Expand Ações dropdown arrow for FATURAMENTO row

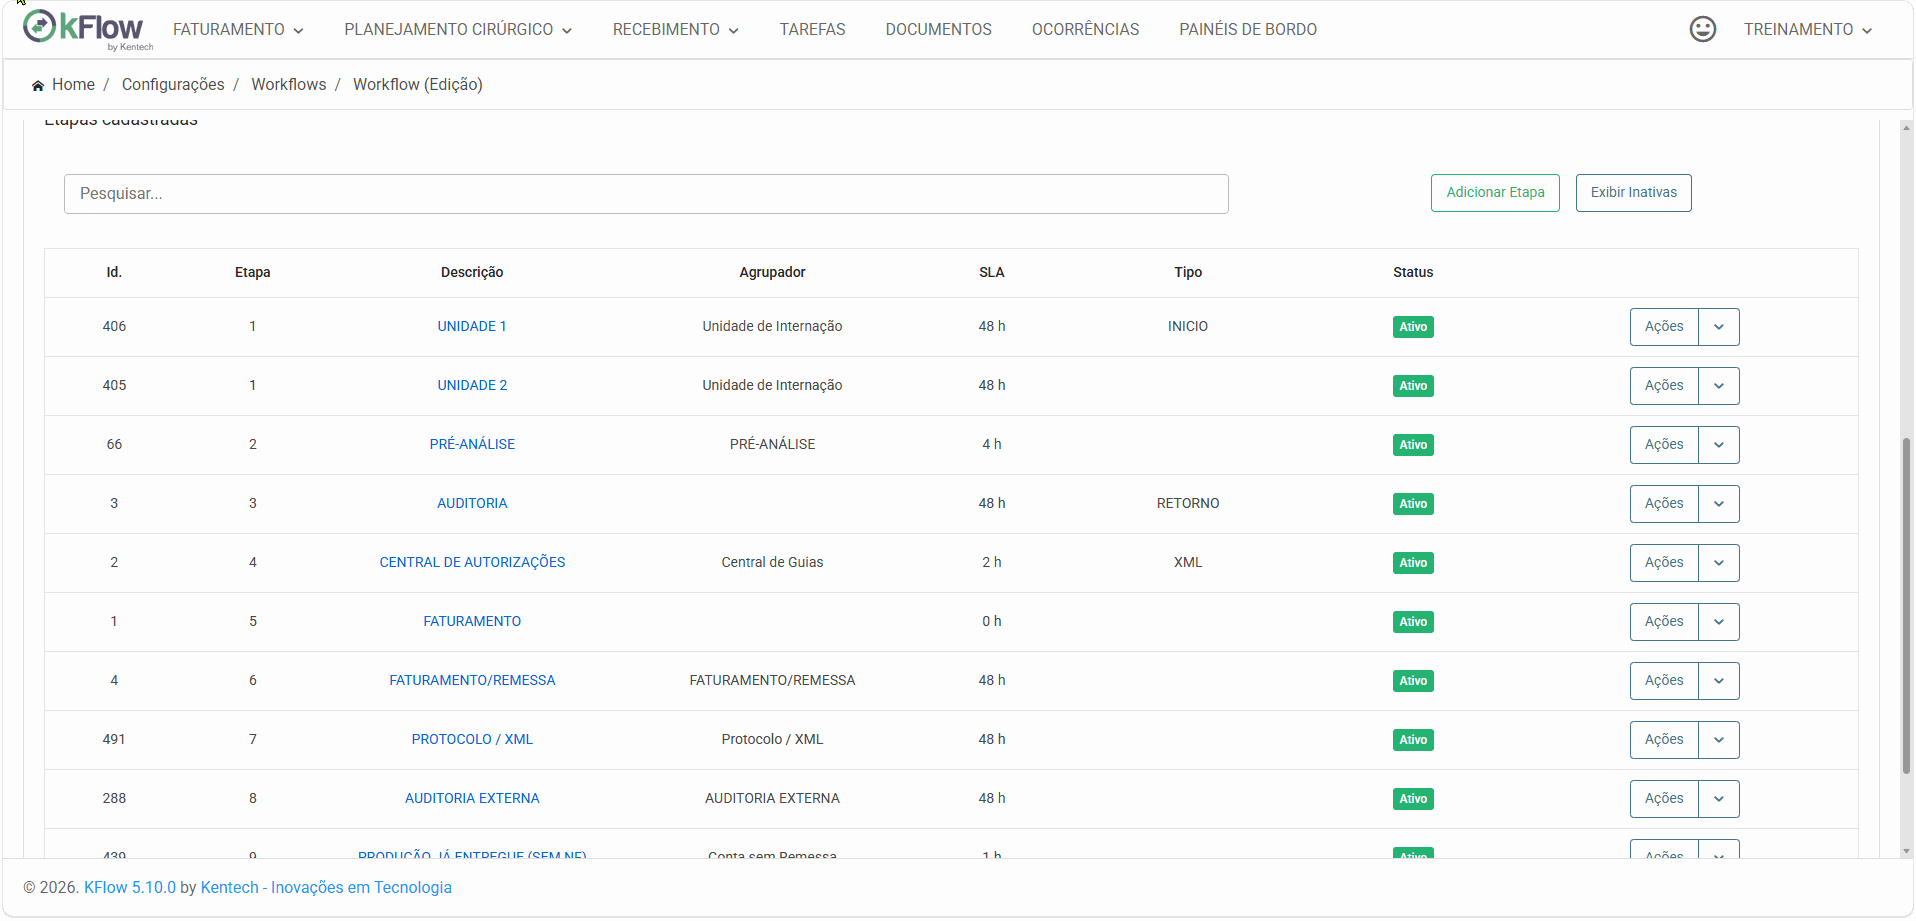(x=1719, y=622)
